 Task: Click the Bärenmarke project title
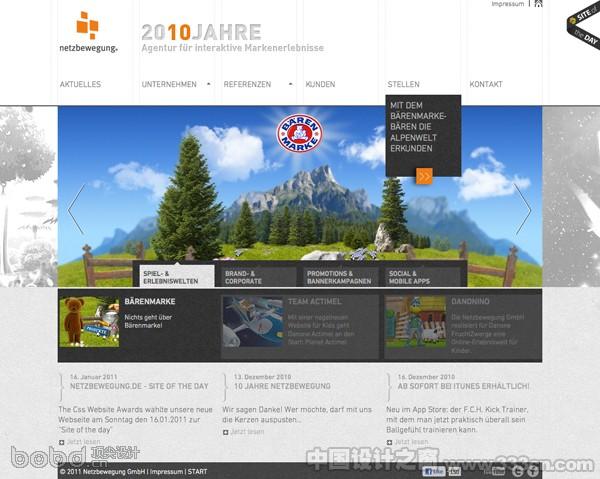pos(150,301)
